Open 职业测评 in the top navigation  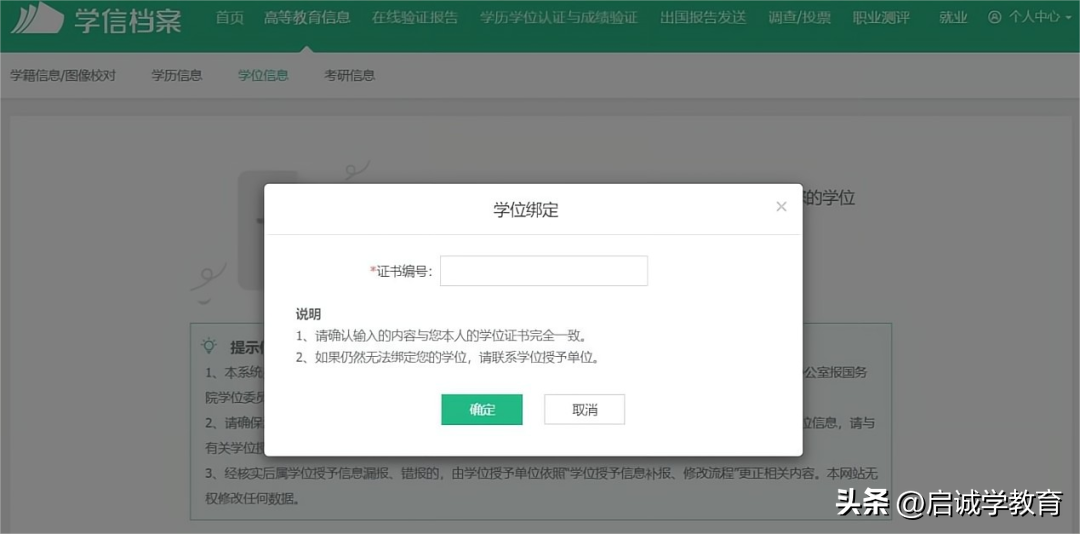pos(881,17)
